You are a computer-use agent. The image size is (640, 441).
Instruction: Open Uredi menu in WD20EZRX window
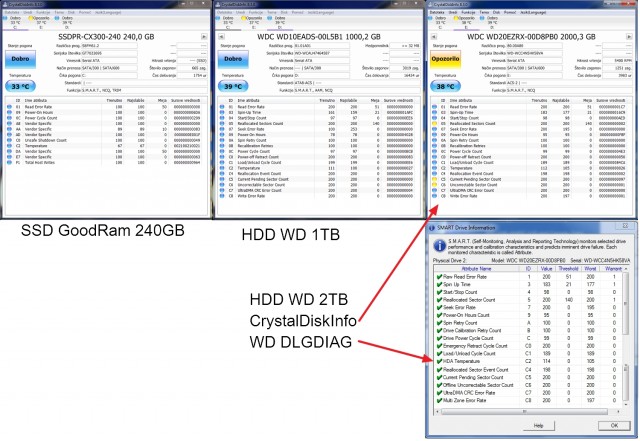[x=453, y=12]
